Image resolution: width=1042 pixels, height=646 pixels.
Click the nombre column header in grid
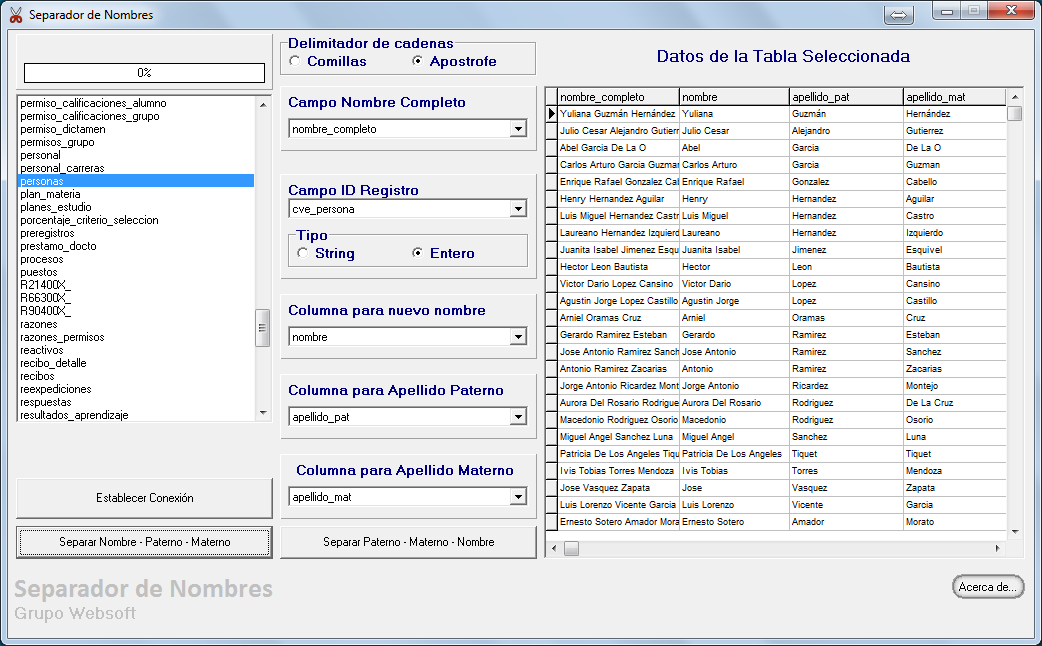734,97
